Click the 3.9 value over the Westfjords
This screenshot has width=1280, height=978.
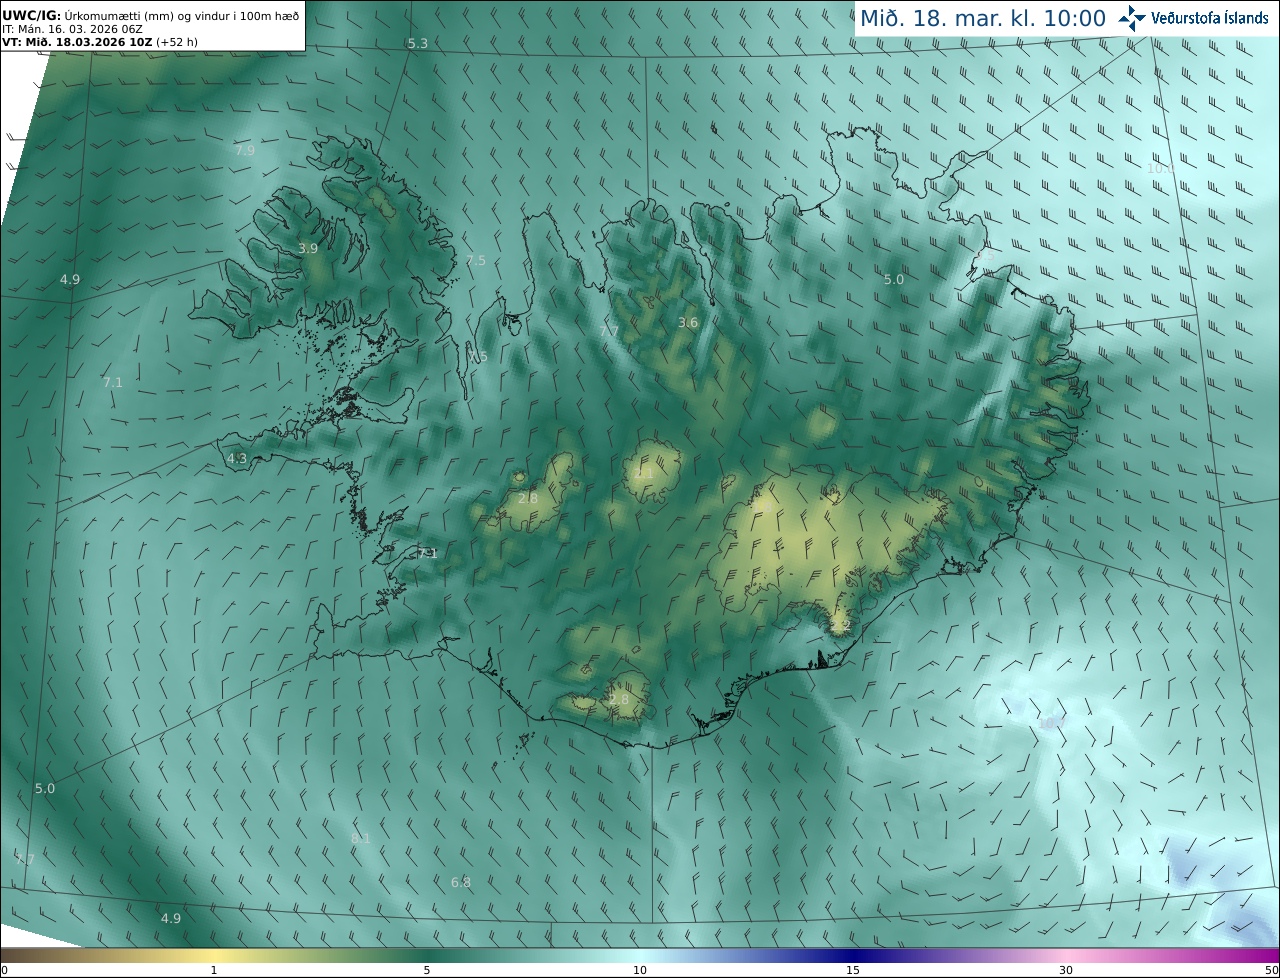click(308, 248)
